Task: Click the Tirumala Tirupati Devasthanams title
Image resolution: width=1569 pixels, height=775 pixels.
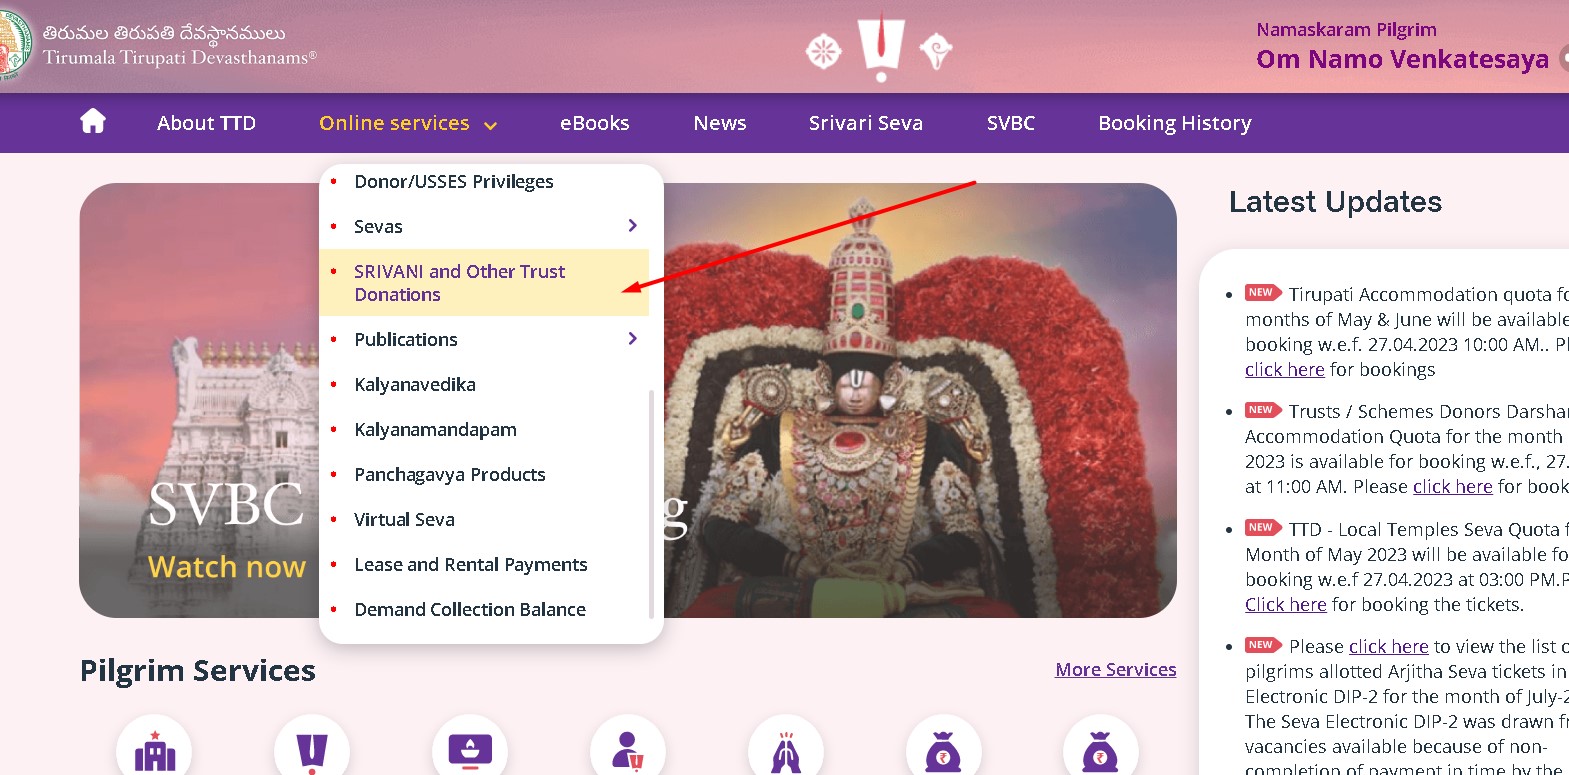Action: (180, 57)
